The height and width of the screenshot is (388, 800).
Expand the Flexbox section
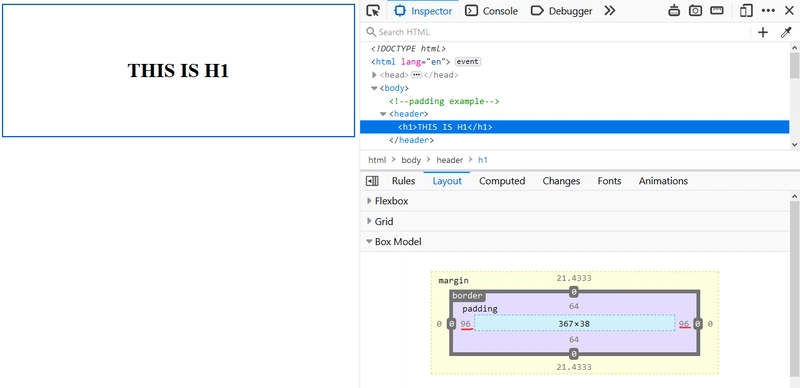(x=574, y=201)
